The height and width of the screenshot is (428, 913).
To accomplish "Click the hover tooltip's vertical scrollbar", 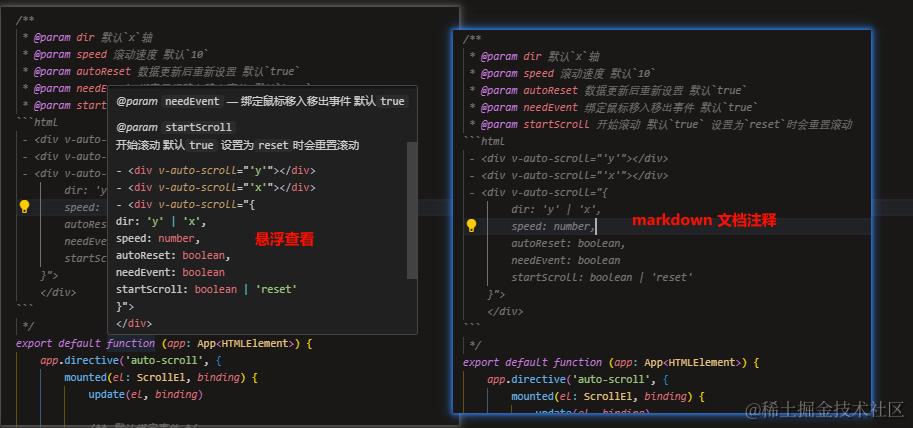I will click(412, 210).
